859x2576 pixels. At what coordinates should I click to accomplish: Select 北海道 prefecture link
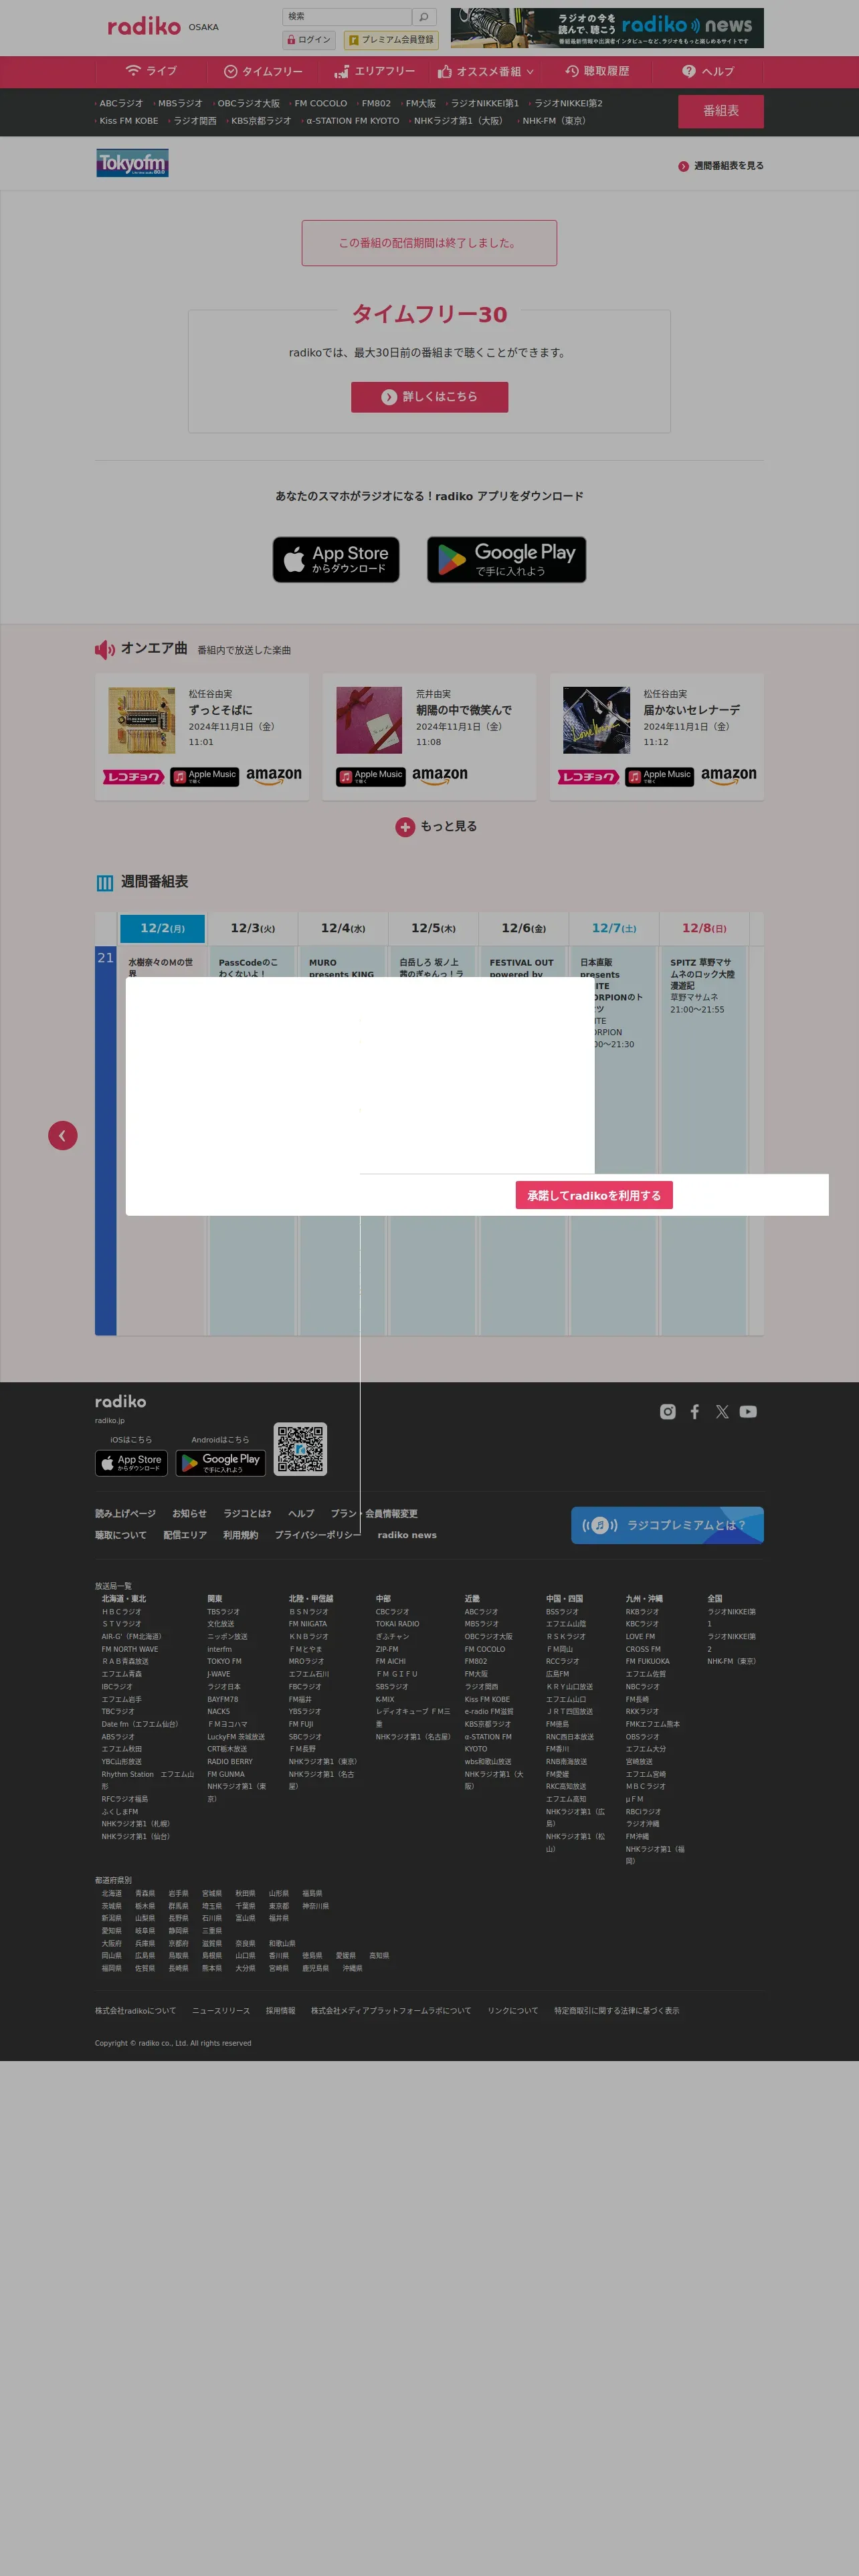click(x=111, y=1893)
